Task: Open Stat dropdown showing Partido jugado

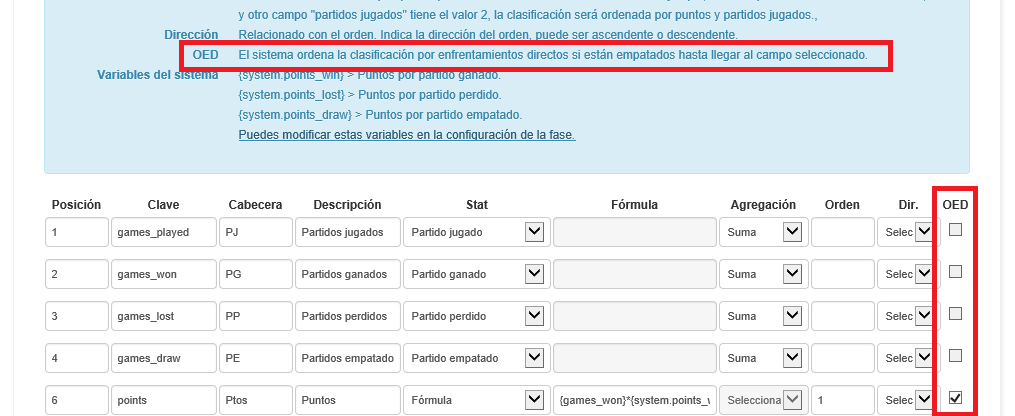Action: coord(475,232)
